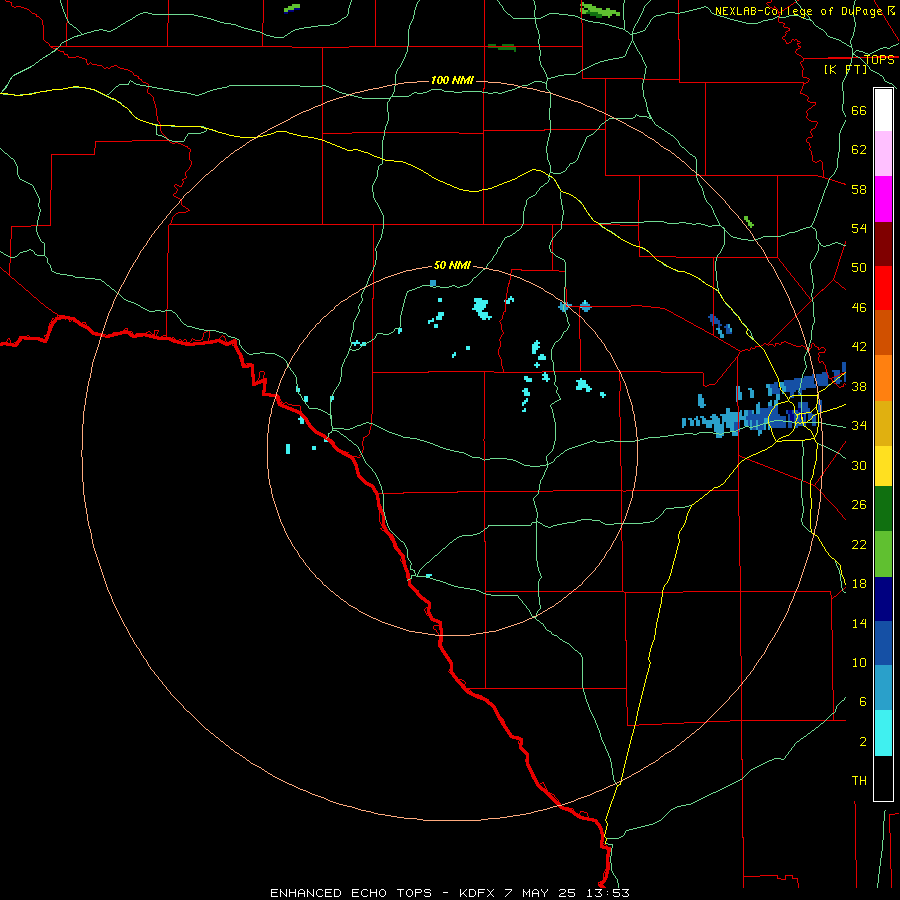Image resolution: width=900 pixels, height=900 pixels.
Task: Click the 13:53 timestamp
Action: tap(608, 893)
